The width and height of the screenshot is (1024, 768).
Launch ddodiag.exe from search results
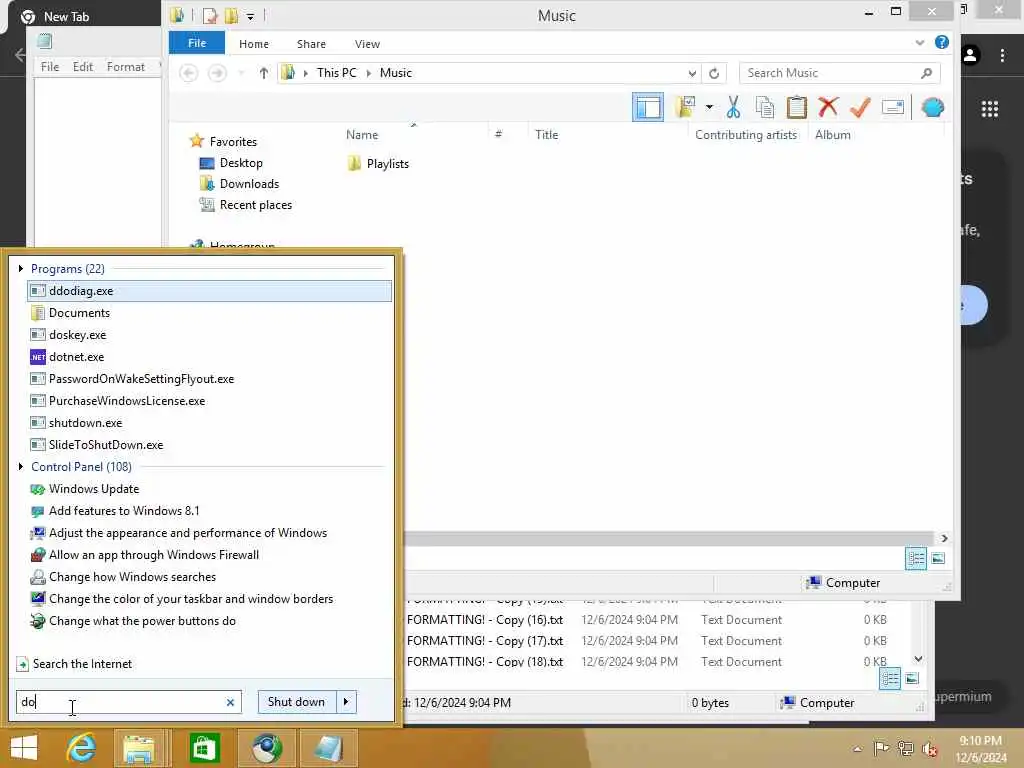coord(209,291)
